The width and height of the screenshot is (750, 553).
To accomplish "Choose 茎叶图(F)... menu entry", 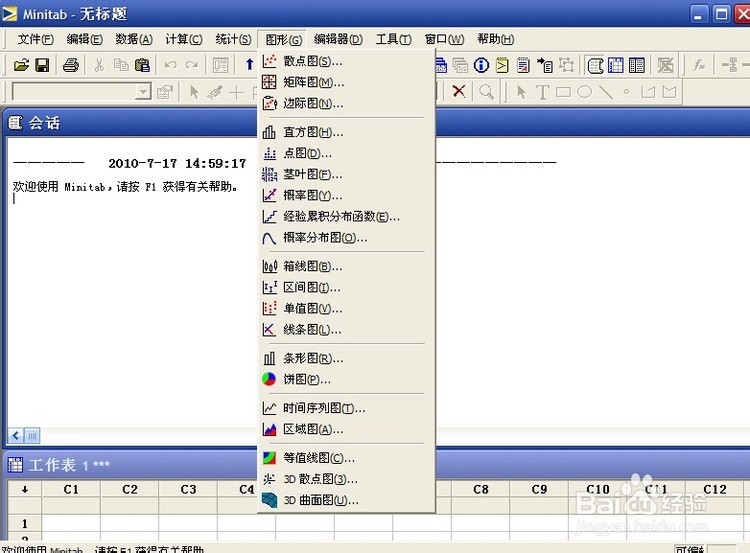I will [346, 174].
